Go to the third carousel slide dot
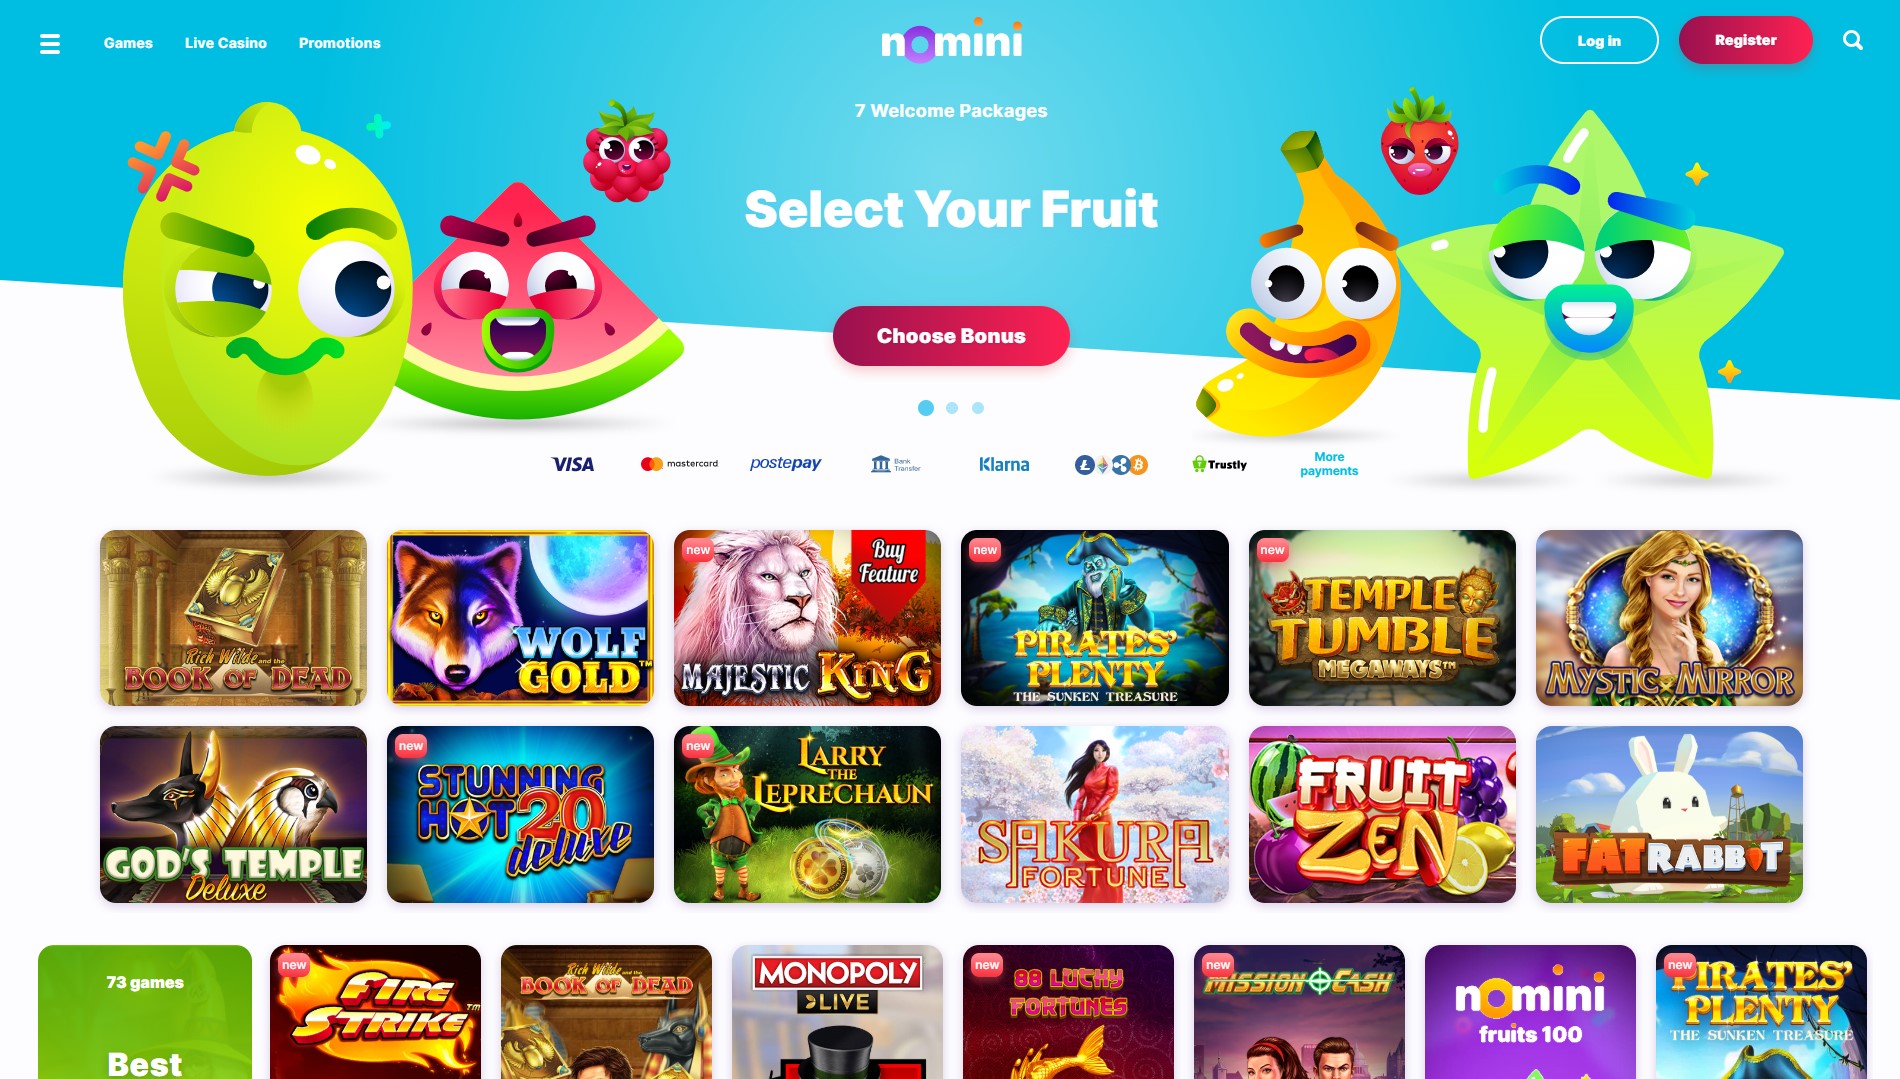 pos(978,408)
